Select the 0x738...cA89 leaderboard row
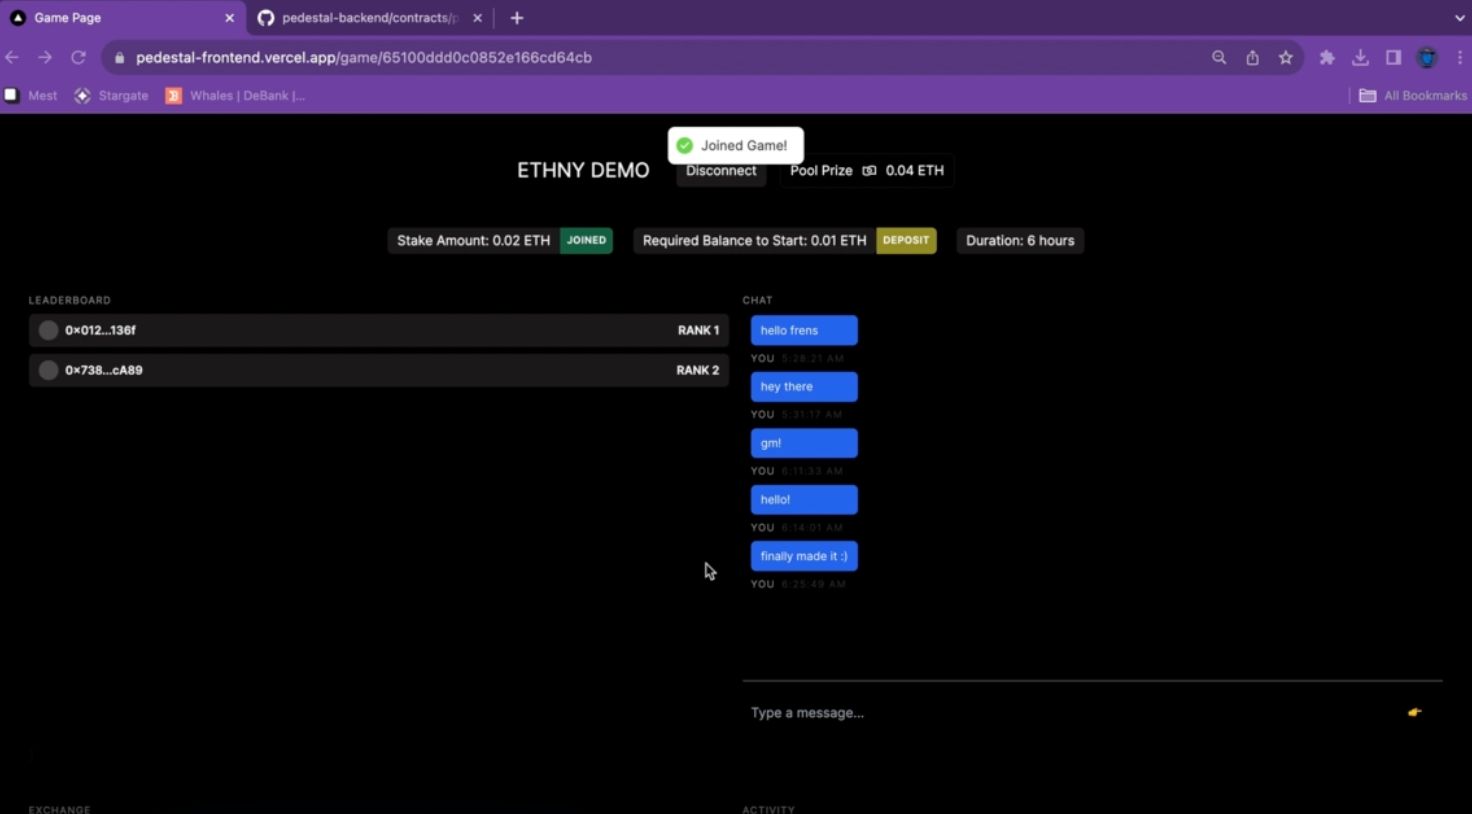The width and height of the screenshot is (1472, 814). click(379, 370)
